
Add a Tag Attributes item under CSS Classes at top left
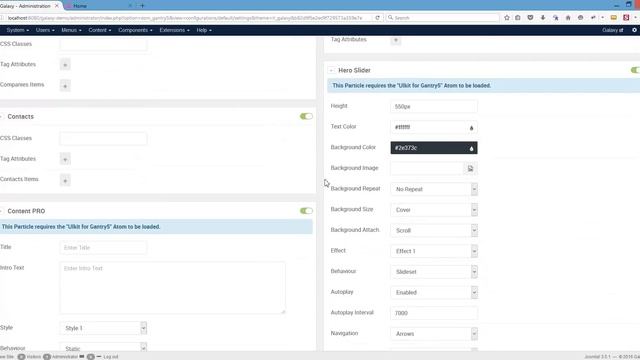[x=65, y=64]
